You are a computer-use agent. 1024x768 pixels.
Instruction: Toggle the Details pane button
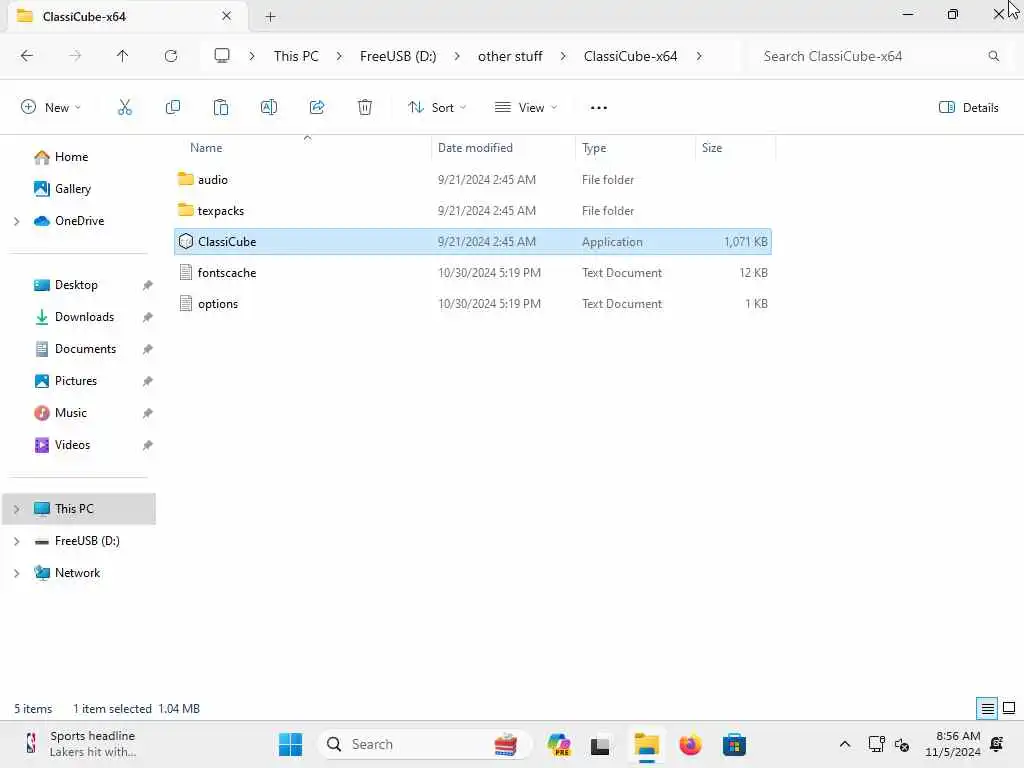pos(968,108)
